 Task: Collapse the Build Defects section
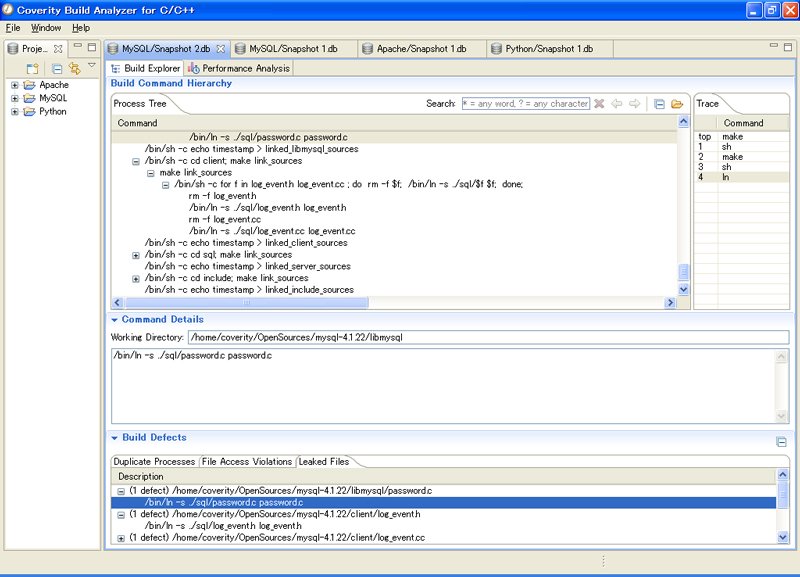(114, 438)
